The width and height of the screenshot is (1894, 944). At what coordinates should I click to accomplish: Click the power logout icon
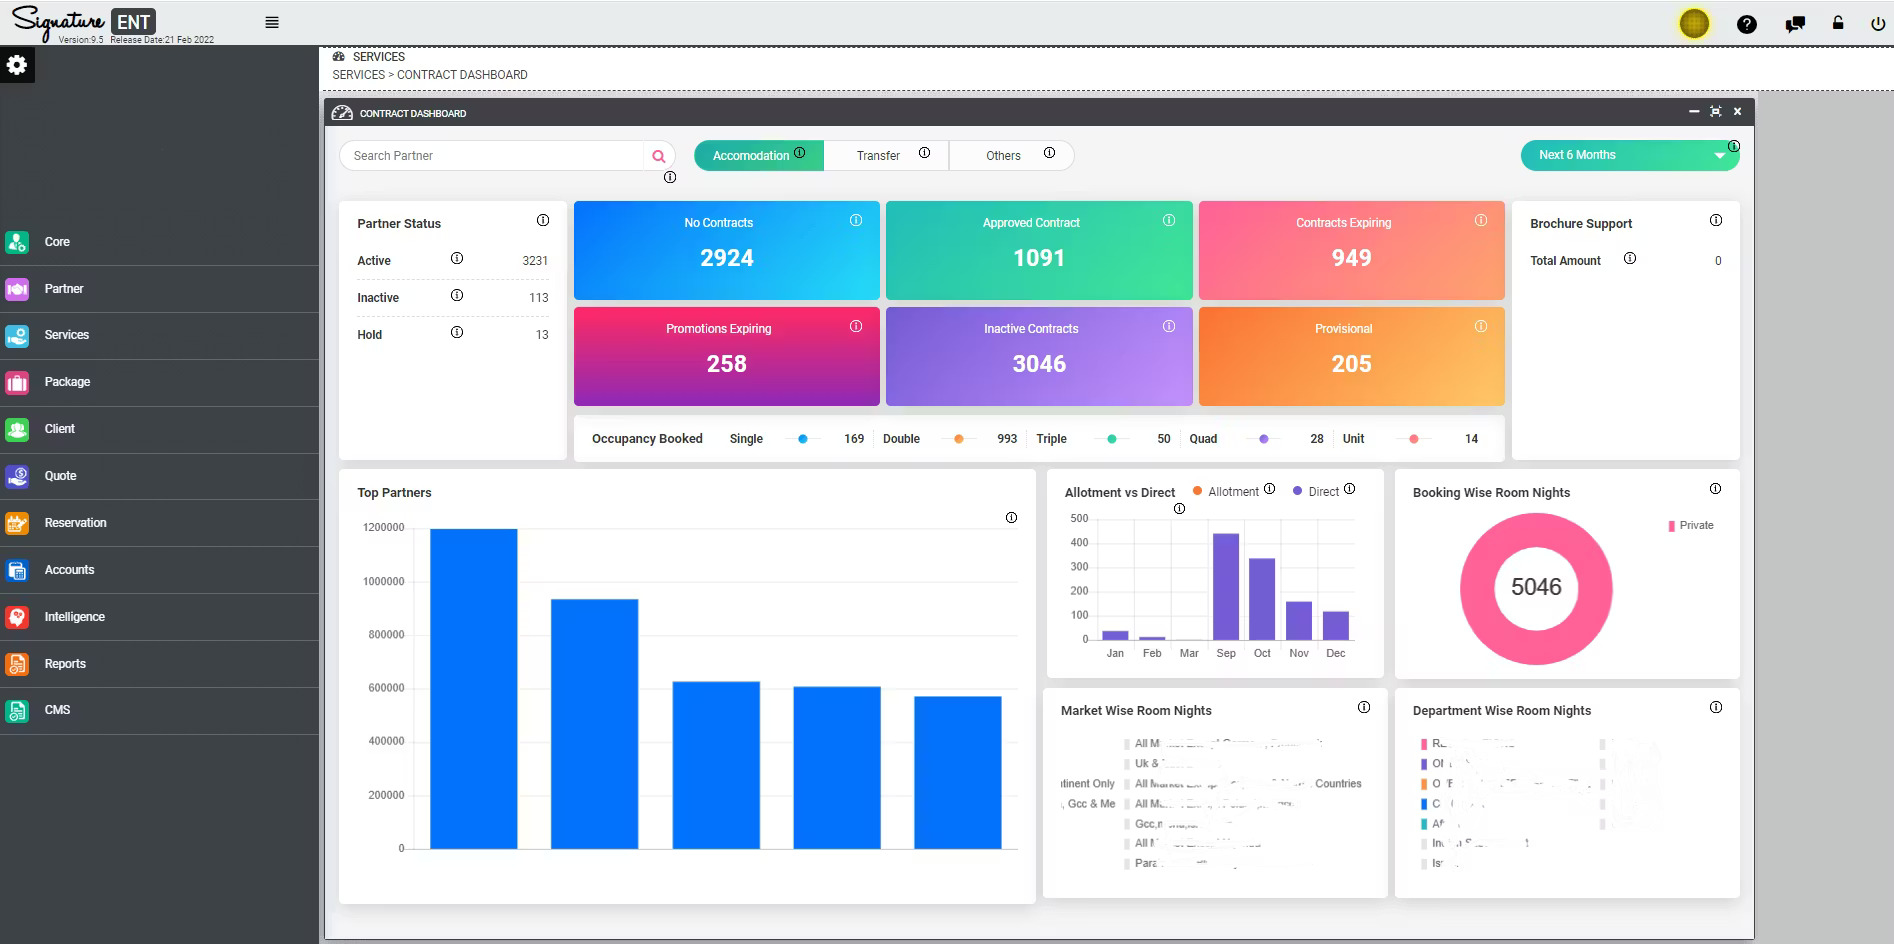[x=1877, y=24]
